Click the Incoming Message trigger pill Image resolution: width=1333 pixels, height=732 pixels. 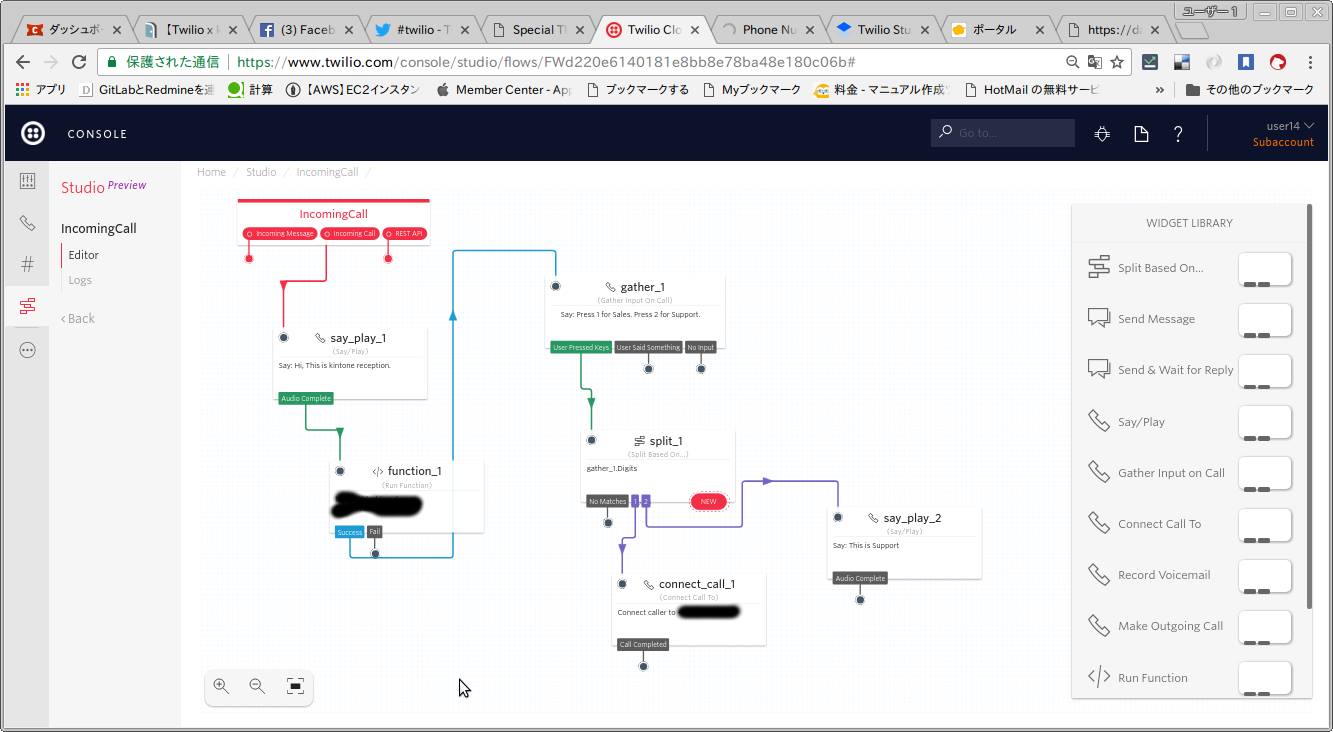[280, 233]
